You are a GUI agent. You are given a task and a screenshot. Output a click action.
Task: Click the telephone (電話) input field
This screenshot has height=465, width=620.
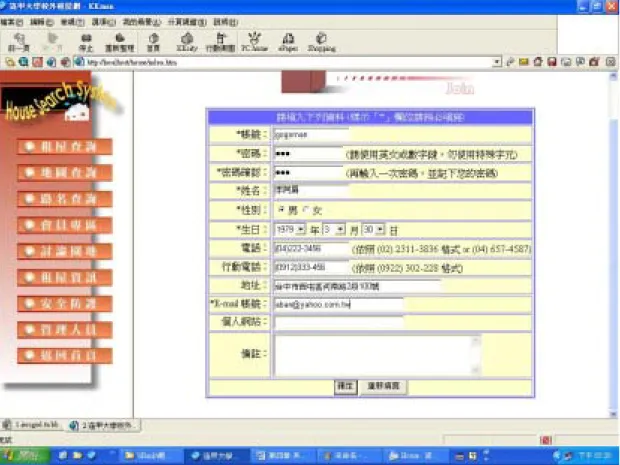[x=311, y=249]
